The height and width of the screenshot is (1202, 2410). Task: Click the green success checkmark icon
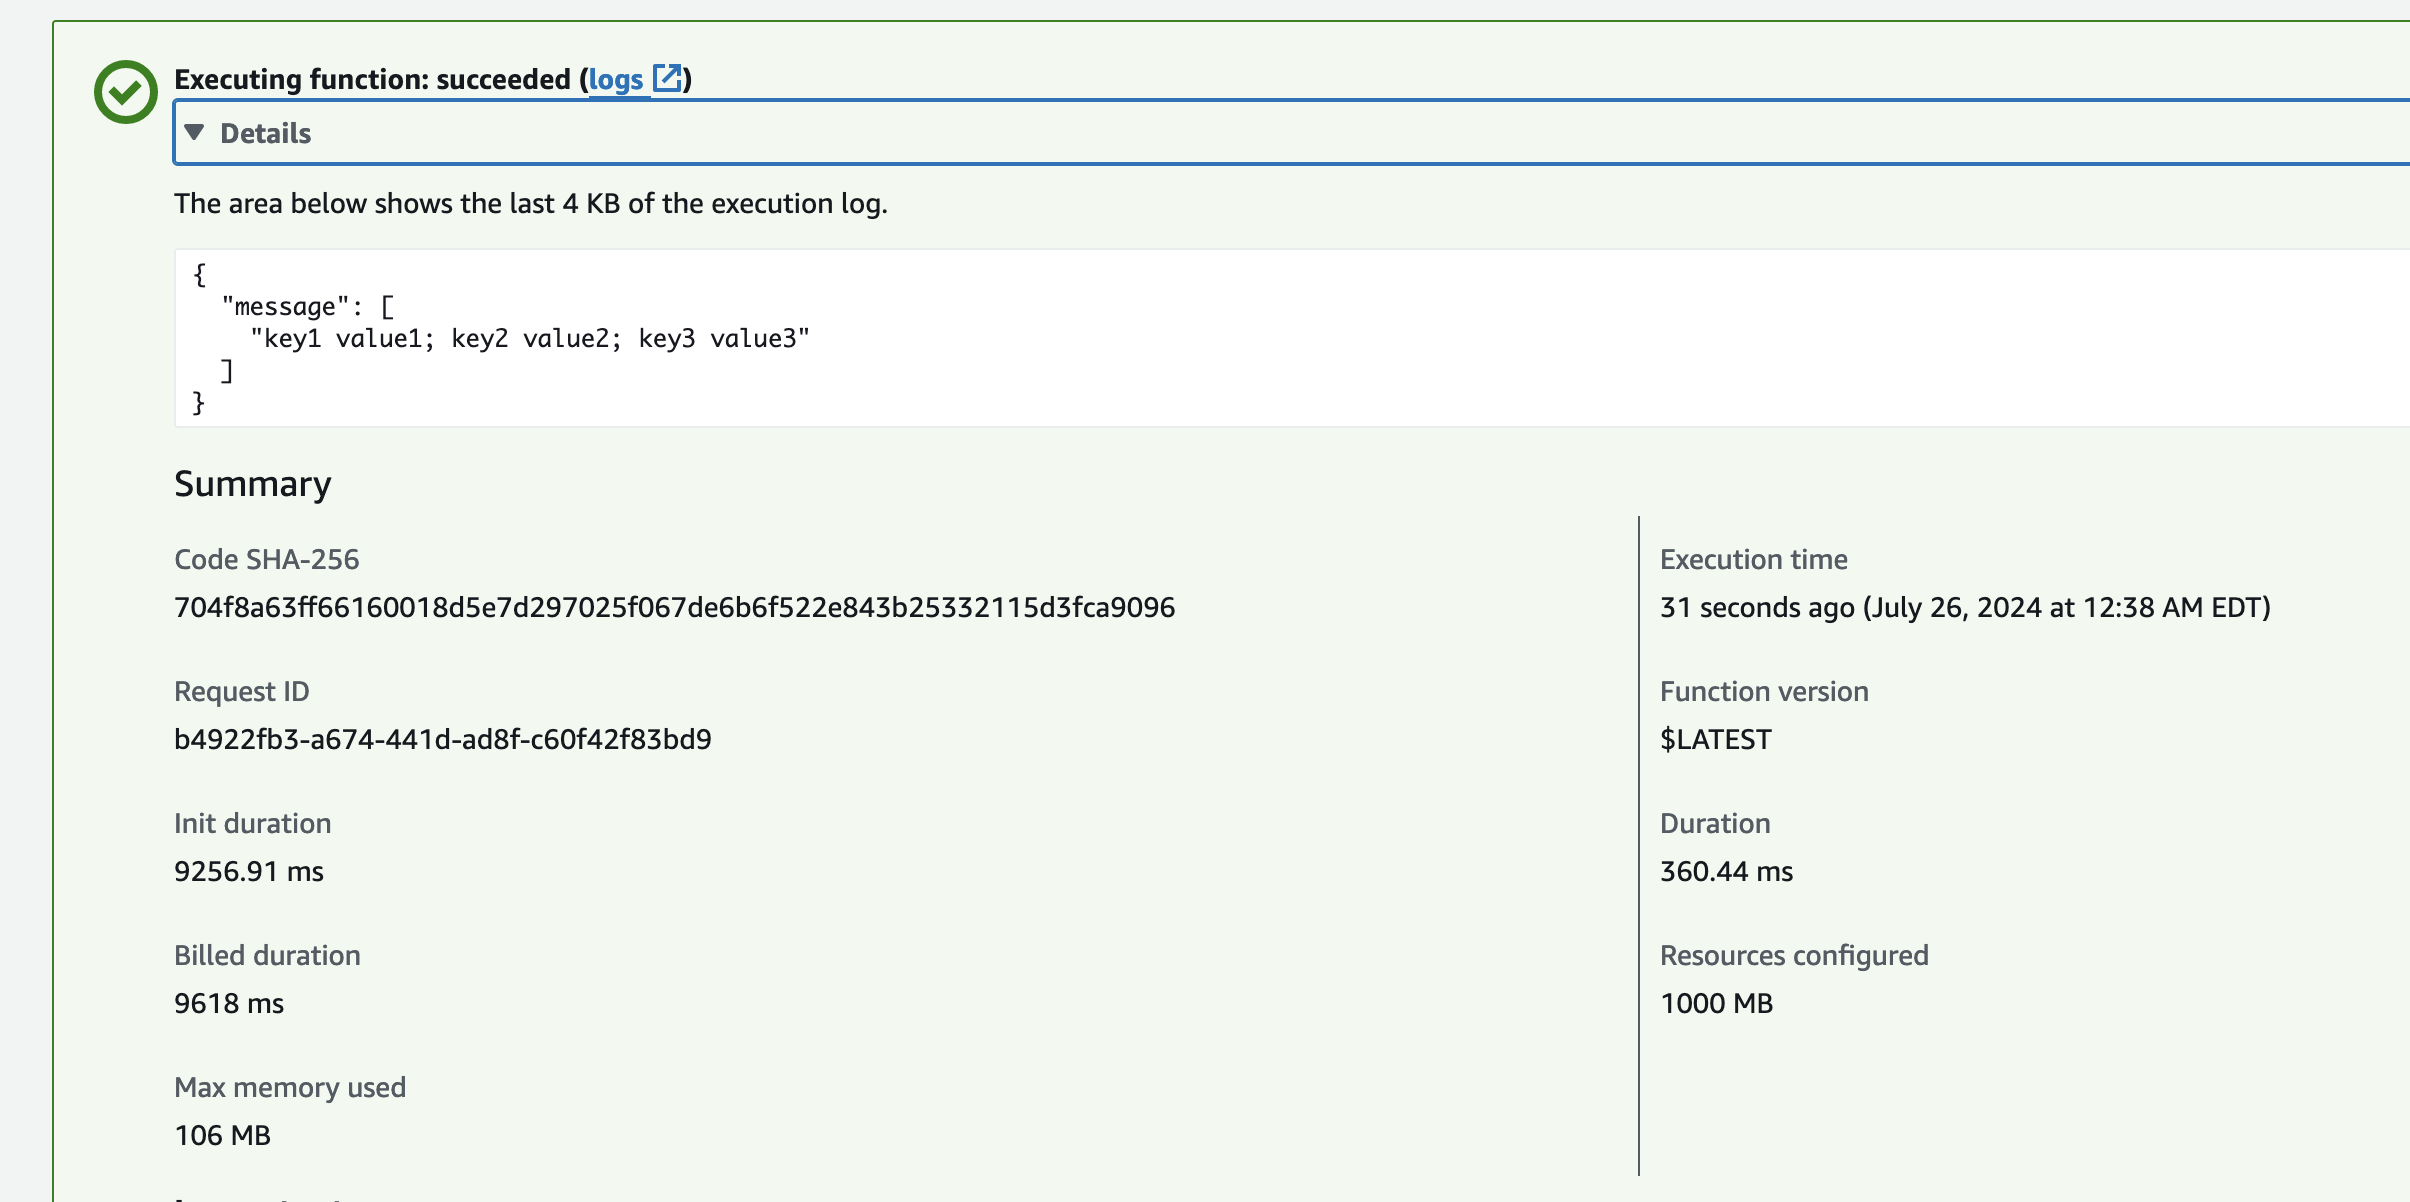(125, 90)
